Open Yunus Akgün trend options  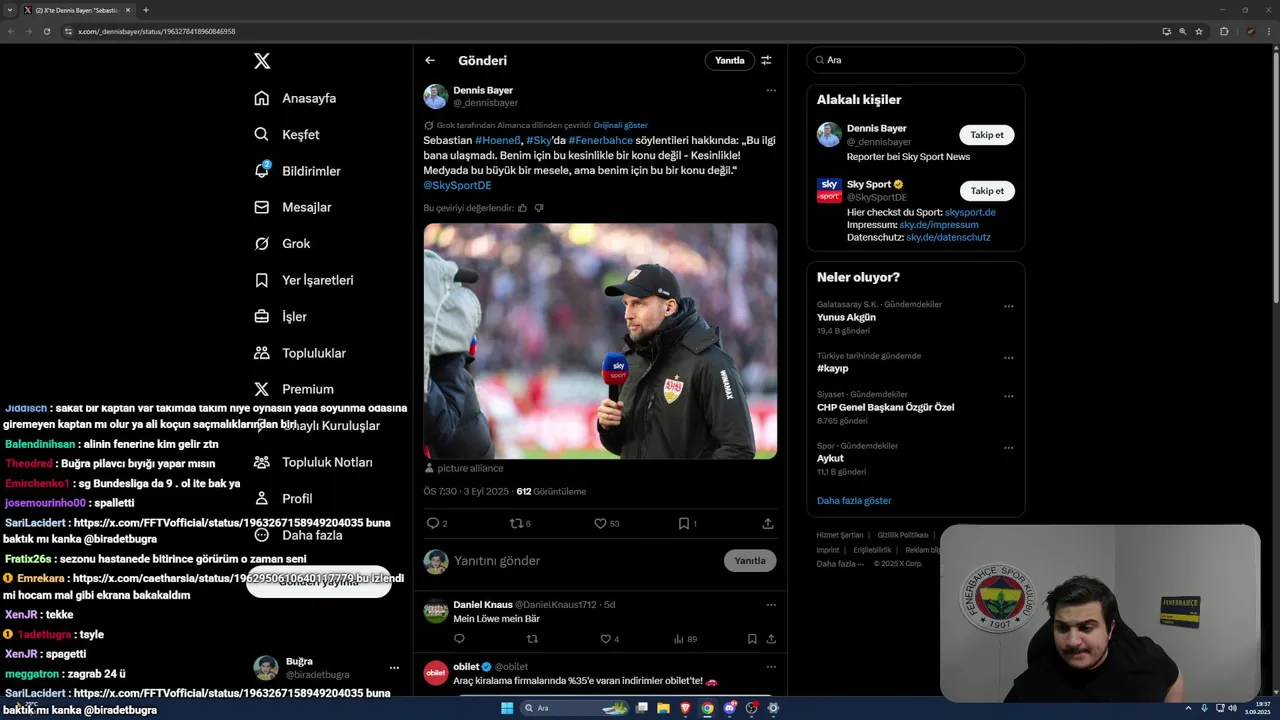coord(1009,307)
